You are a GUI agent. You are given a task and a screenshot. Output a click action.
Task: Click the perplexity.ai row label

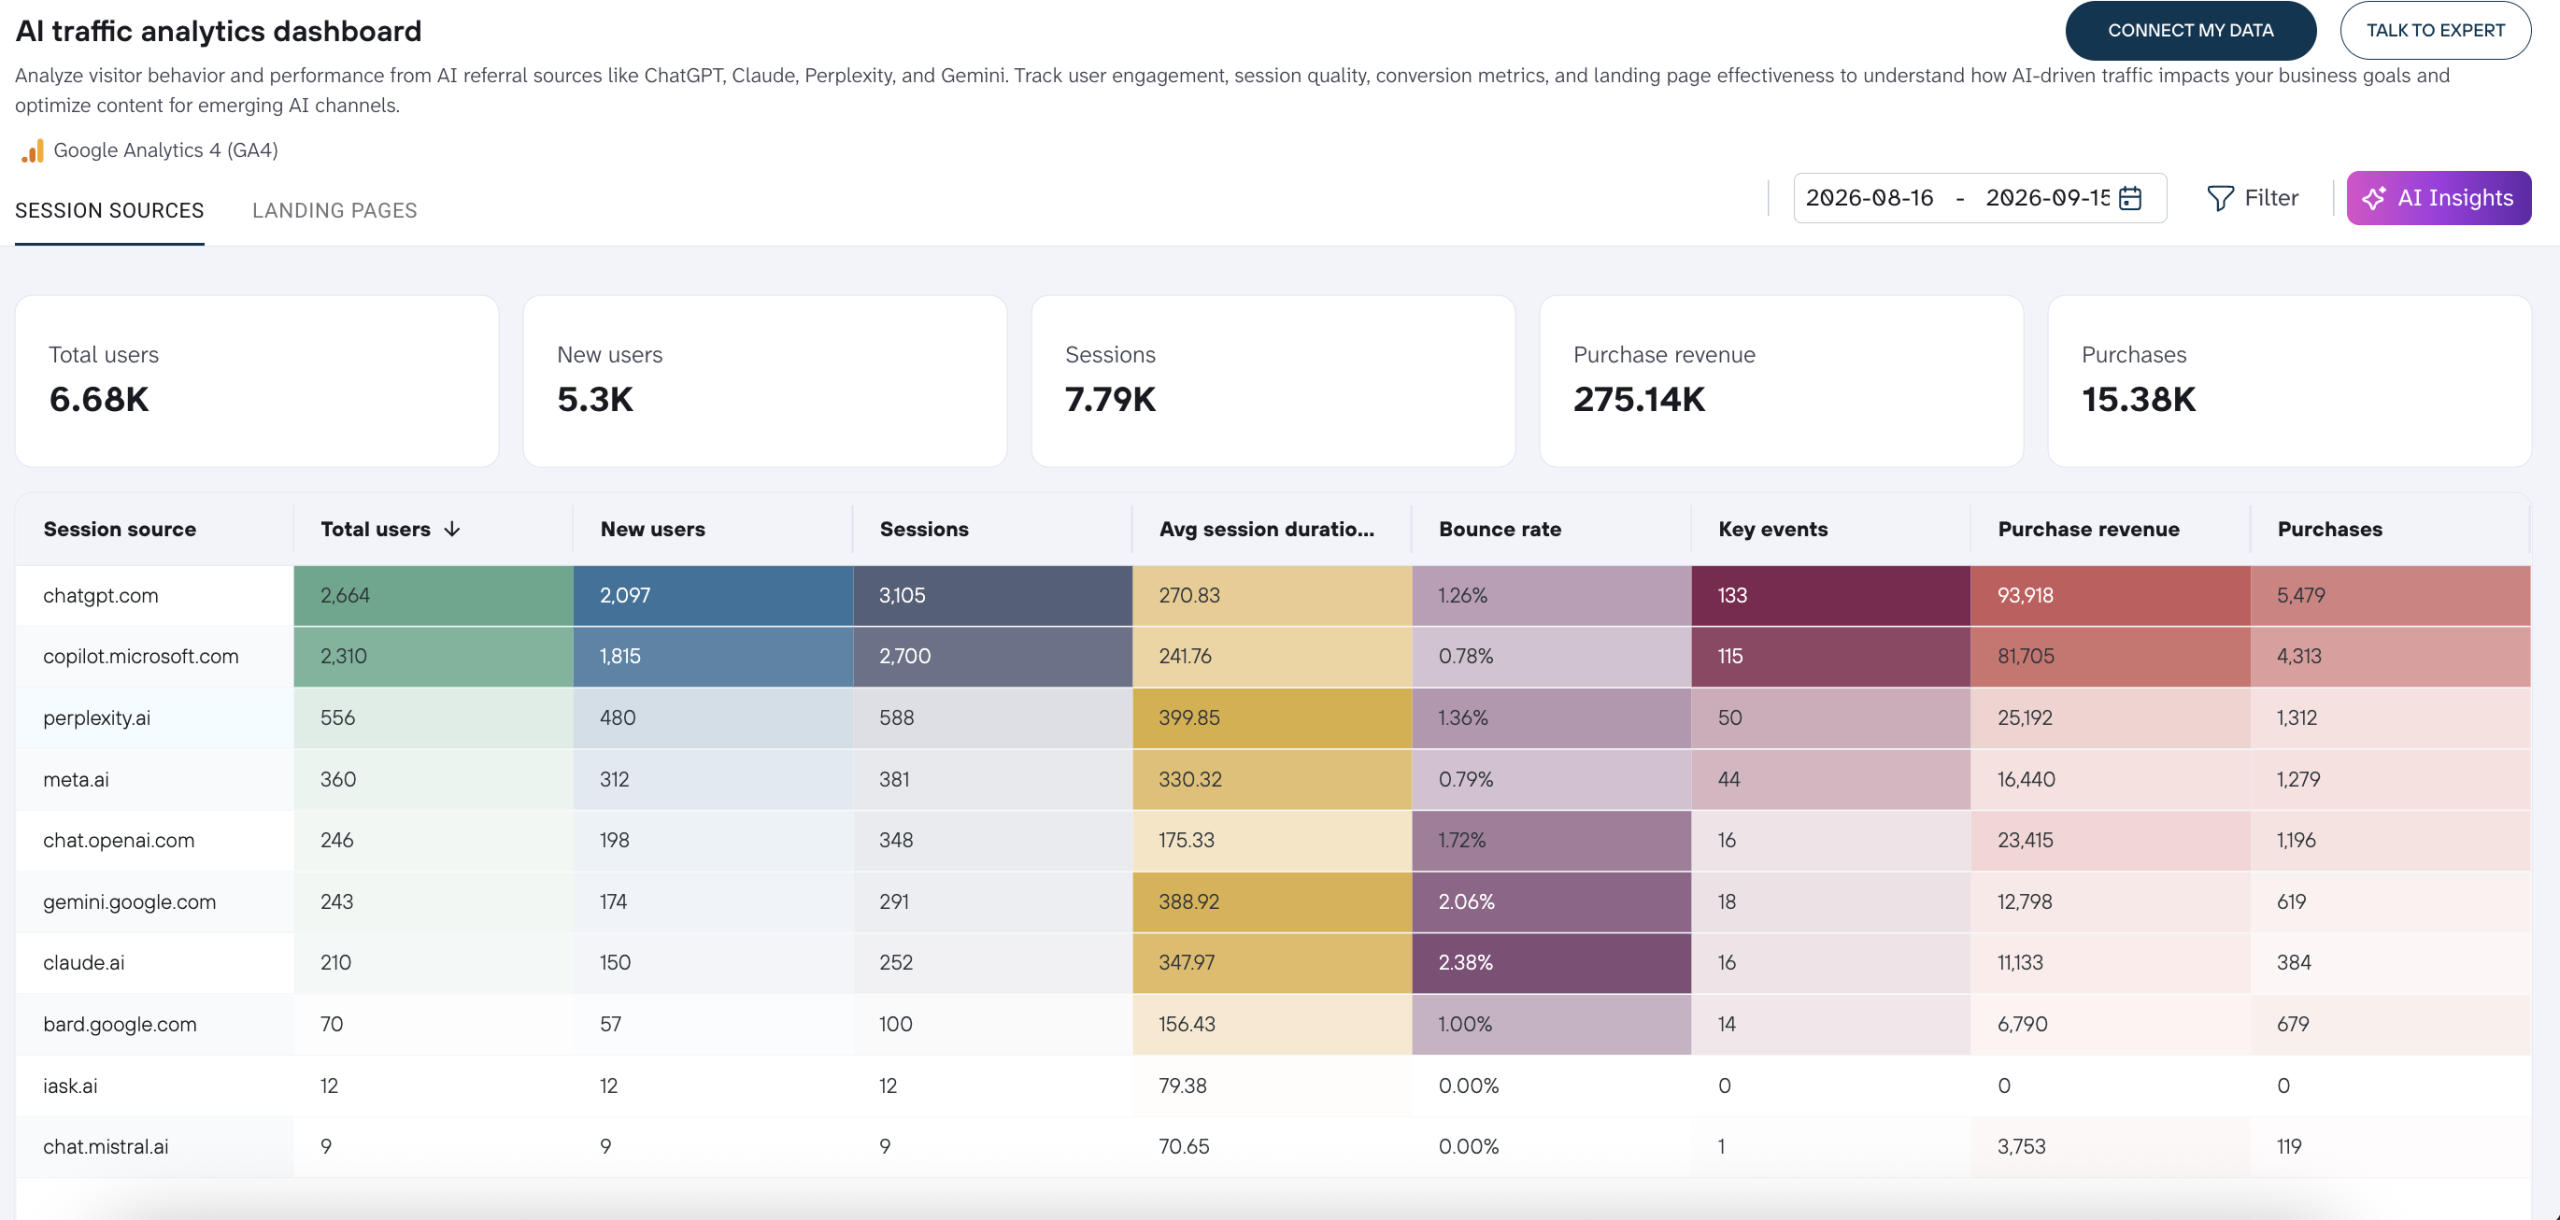(96, 718)
